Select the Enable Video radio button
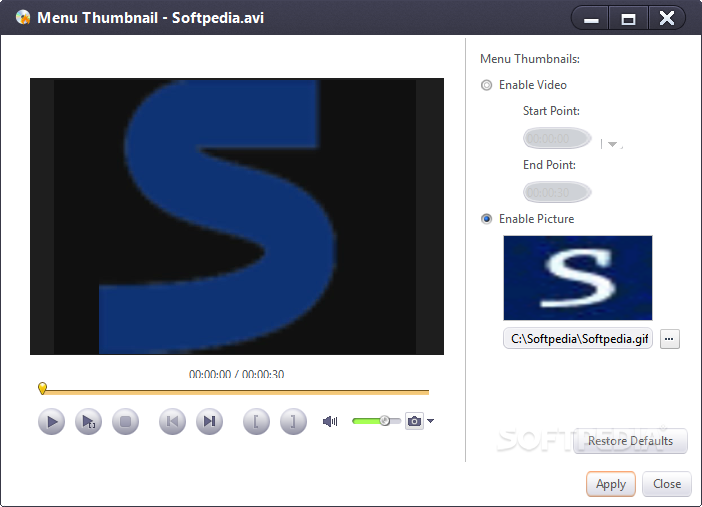The width and height of the screenshot is (702, 507). point(486,85)
